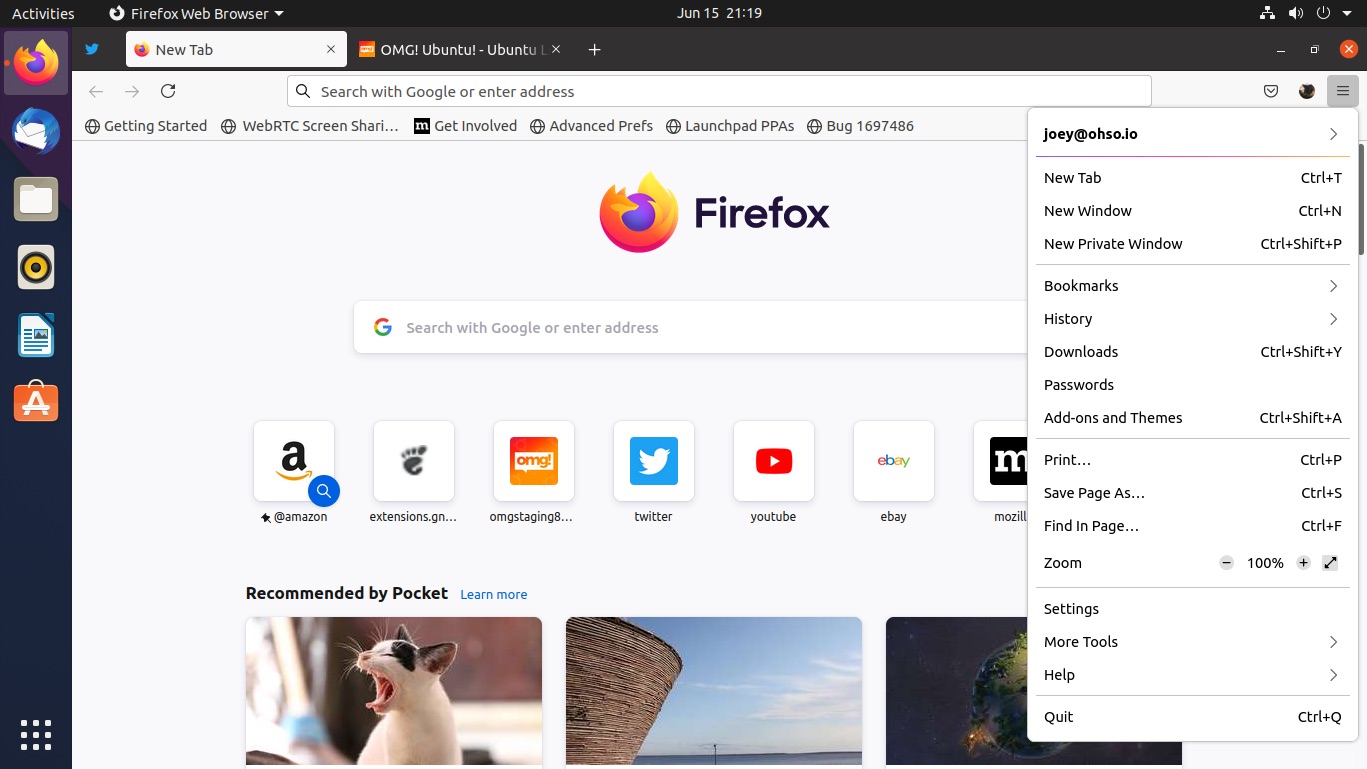Expand the joey@ohso.io account submenu

(1192, 134)
